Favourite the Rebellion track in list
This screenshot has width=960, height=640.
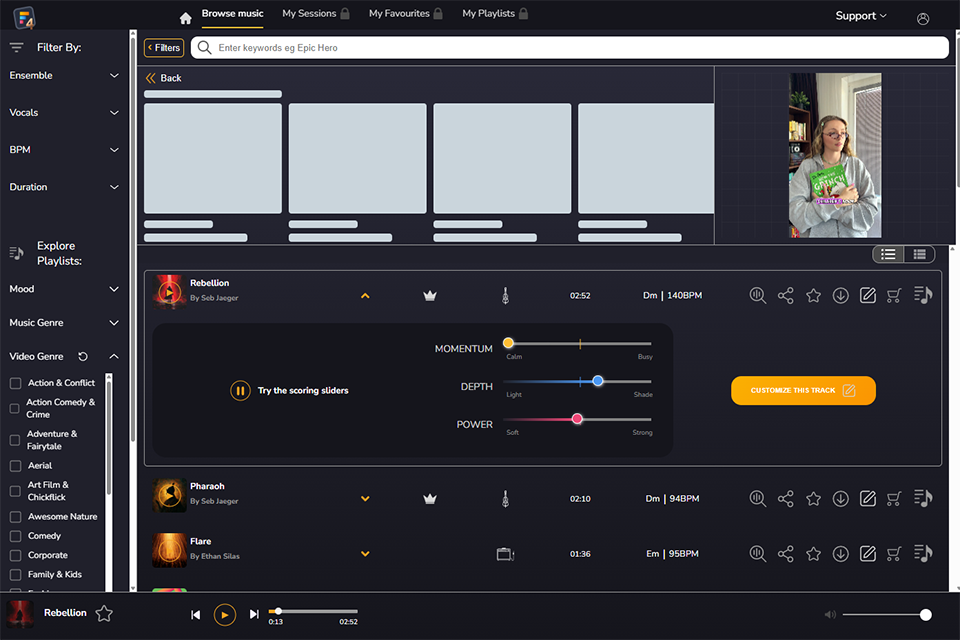813,295
